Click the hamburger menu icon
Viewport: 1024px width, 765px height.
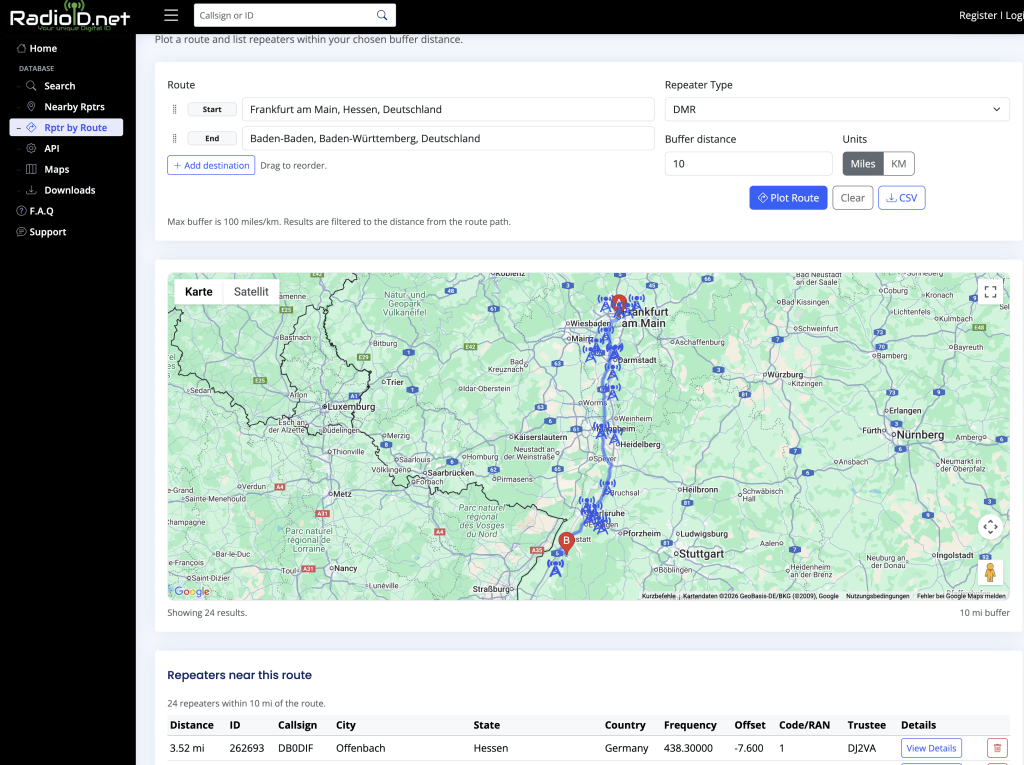coord(171,15)
